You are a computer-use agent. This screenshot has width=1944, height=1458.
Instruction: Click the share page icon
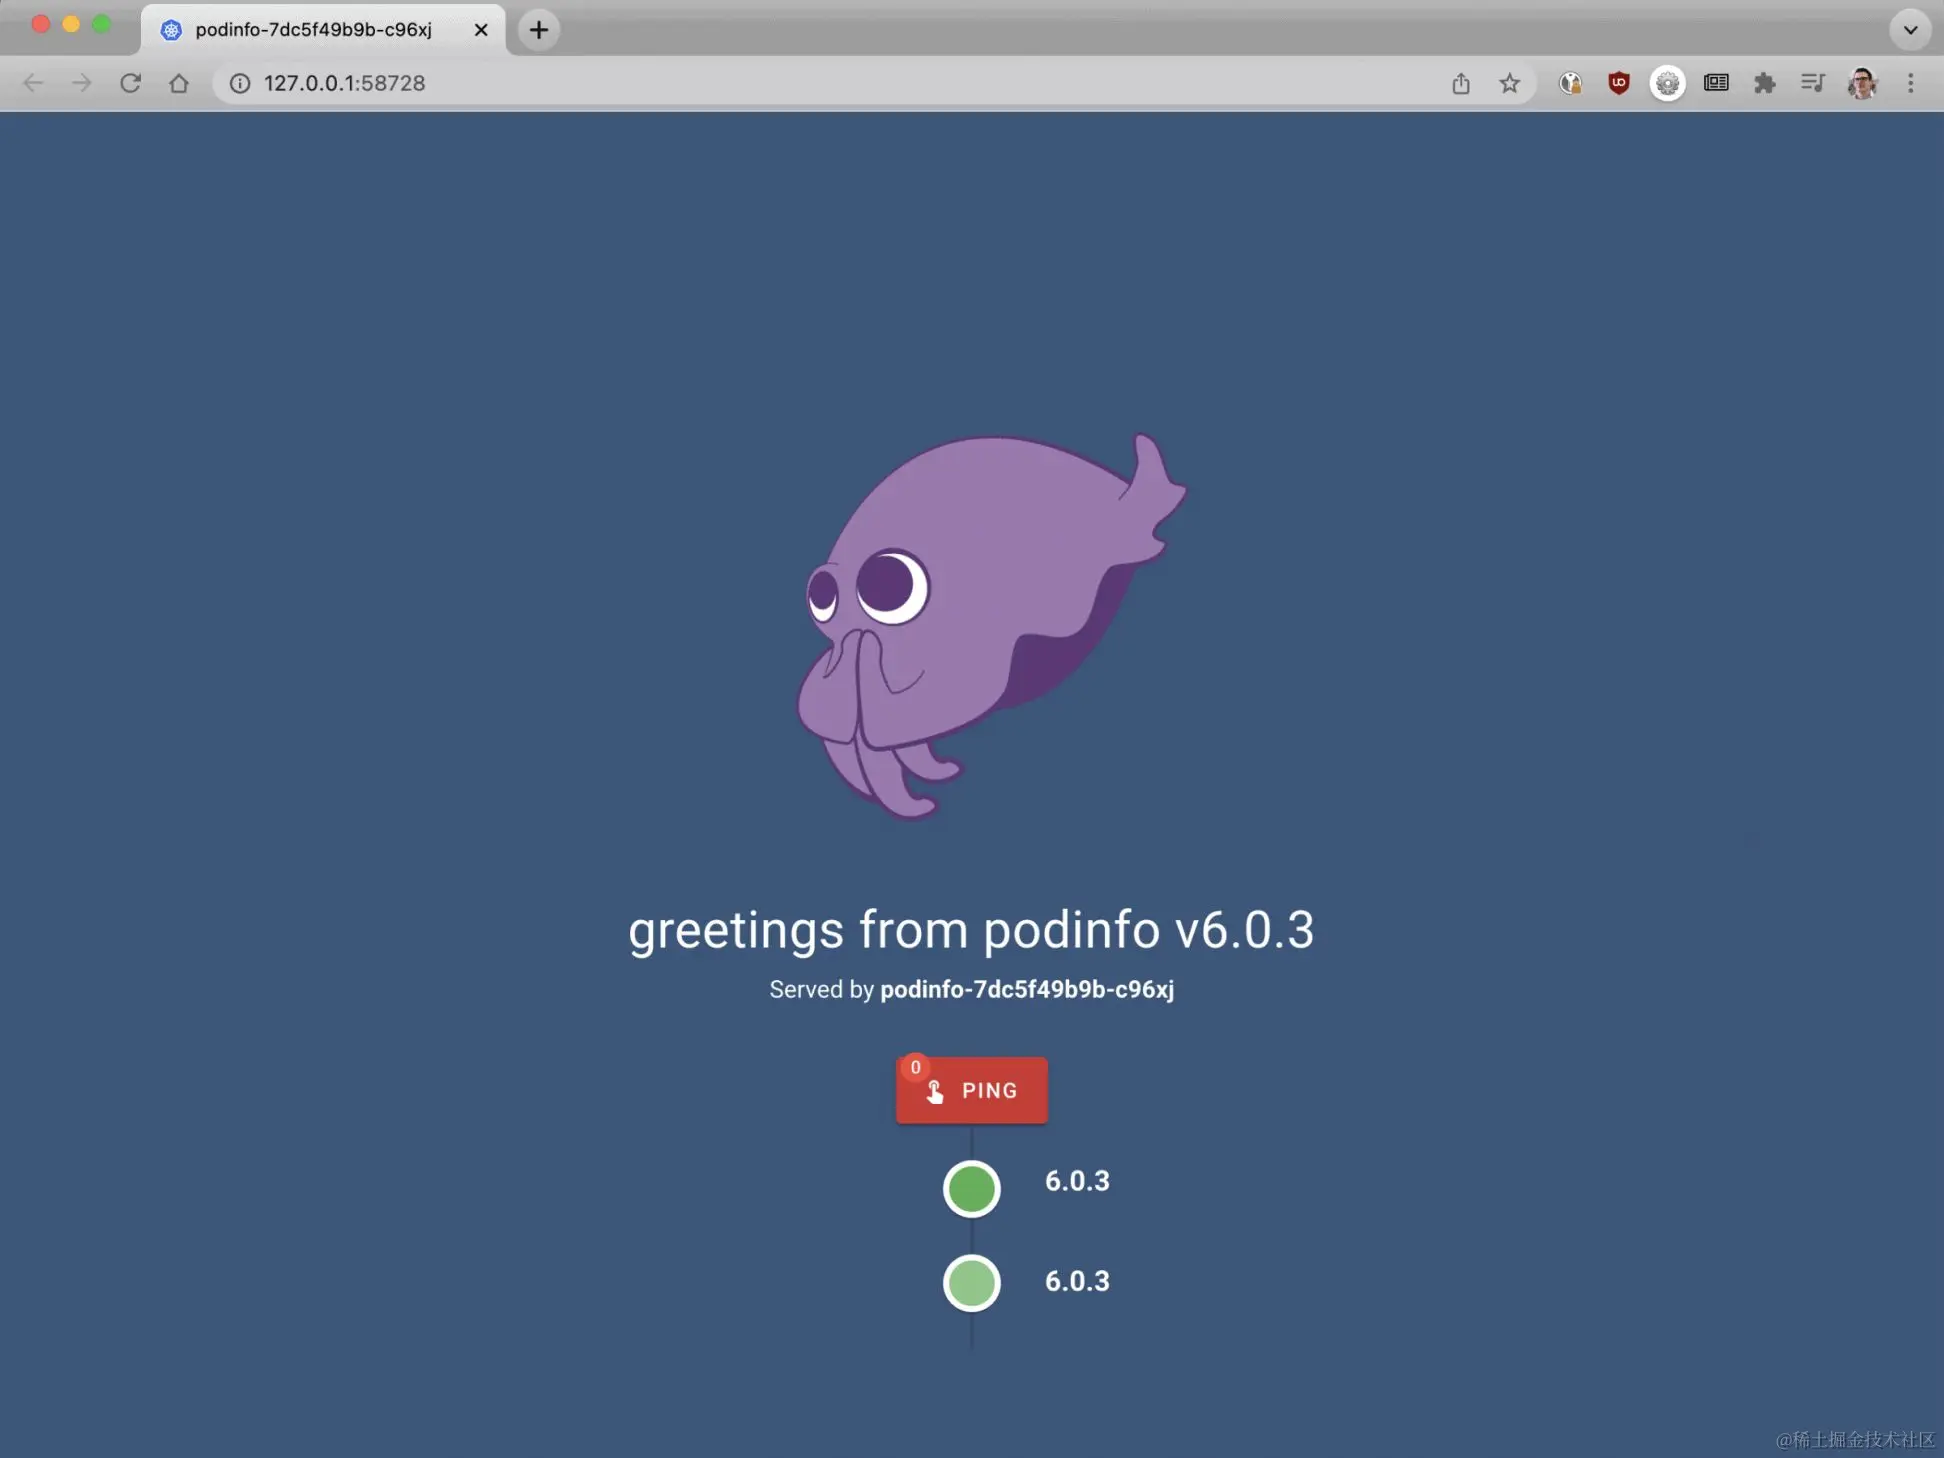point(1461,83)
